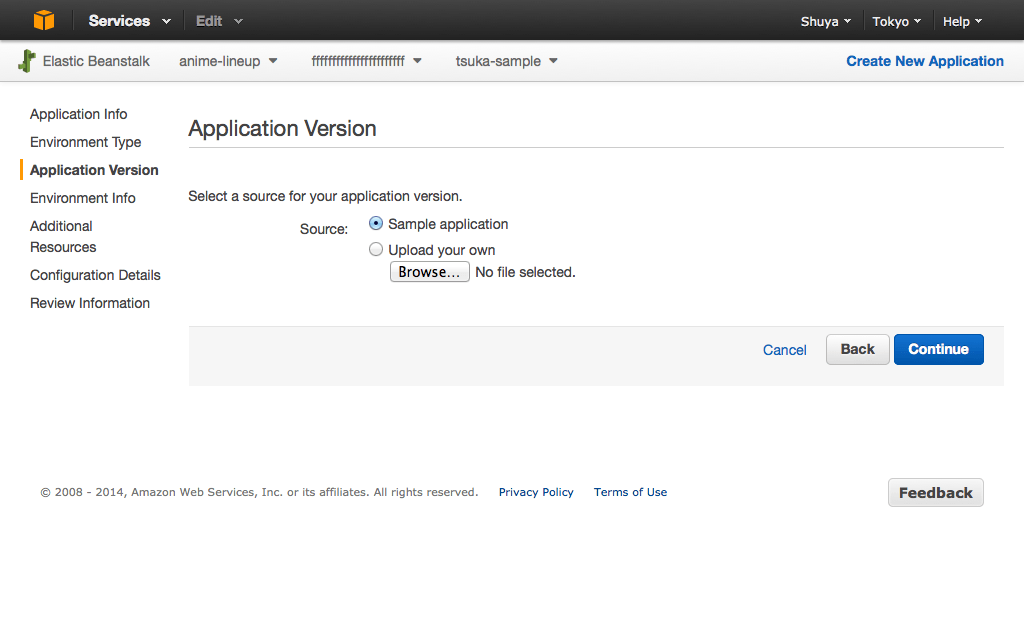The width and height of the screenshot is (1024, 629).
Task: Open Configuration Details step
Action: click(x=95, y=275)
